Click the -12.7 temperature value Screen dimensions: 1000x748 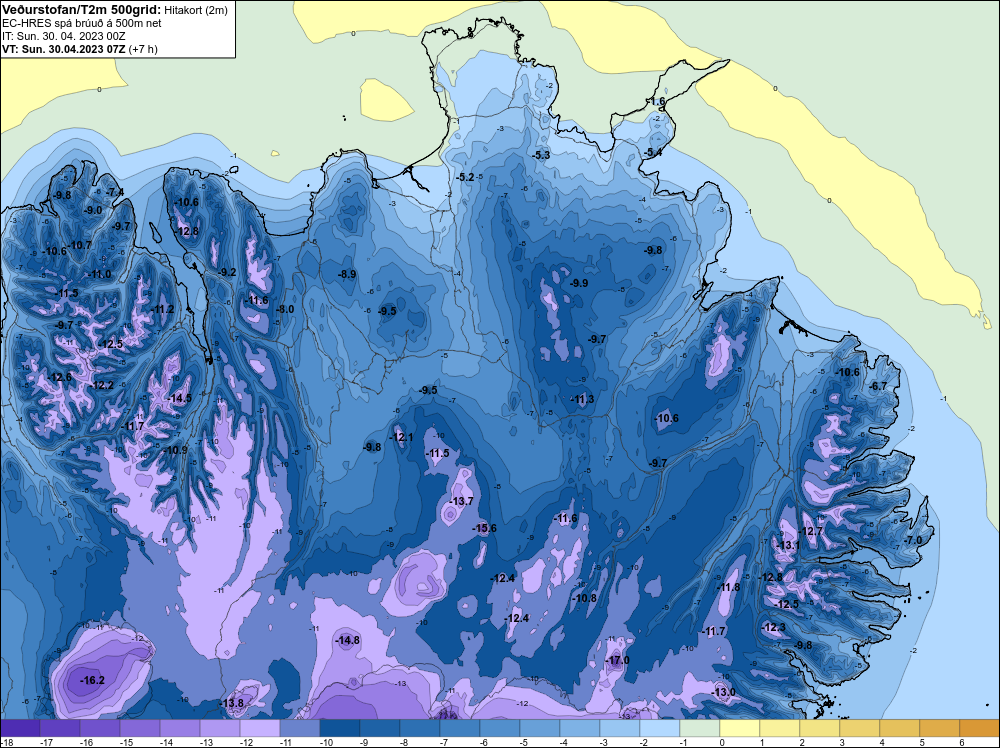[811, 531]
